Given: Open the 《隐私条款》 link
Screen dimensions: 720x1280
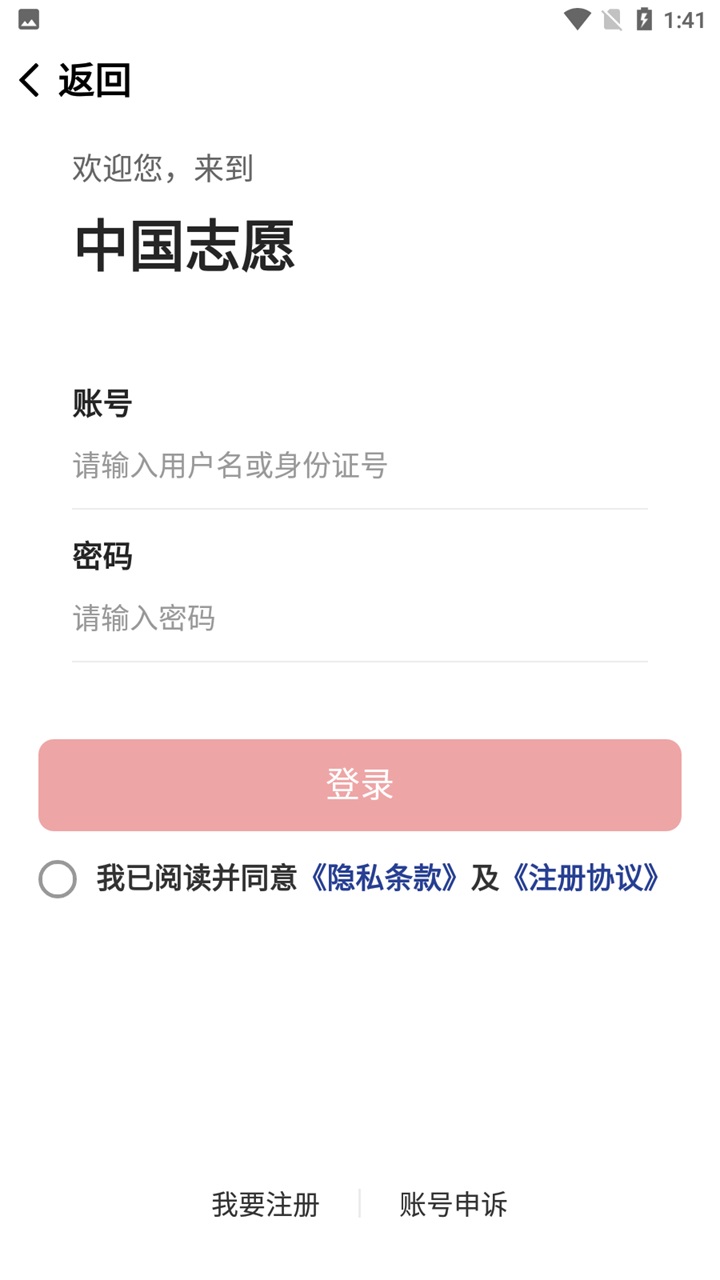Looking at the screenshot, I should click(x=385, y=878).
